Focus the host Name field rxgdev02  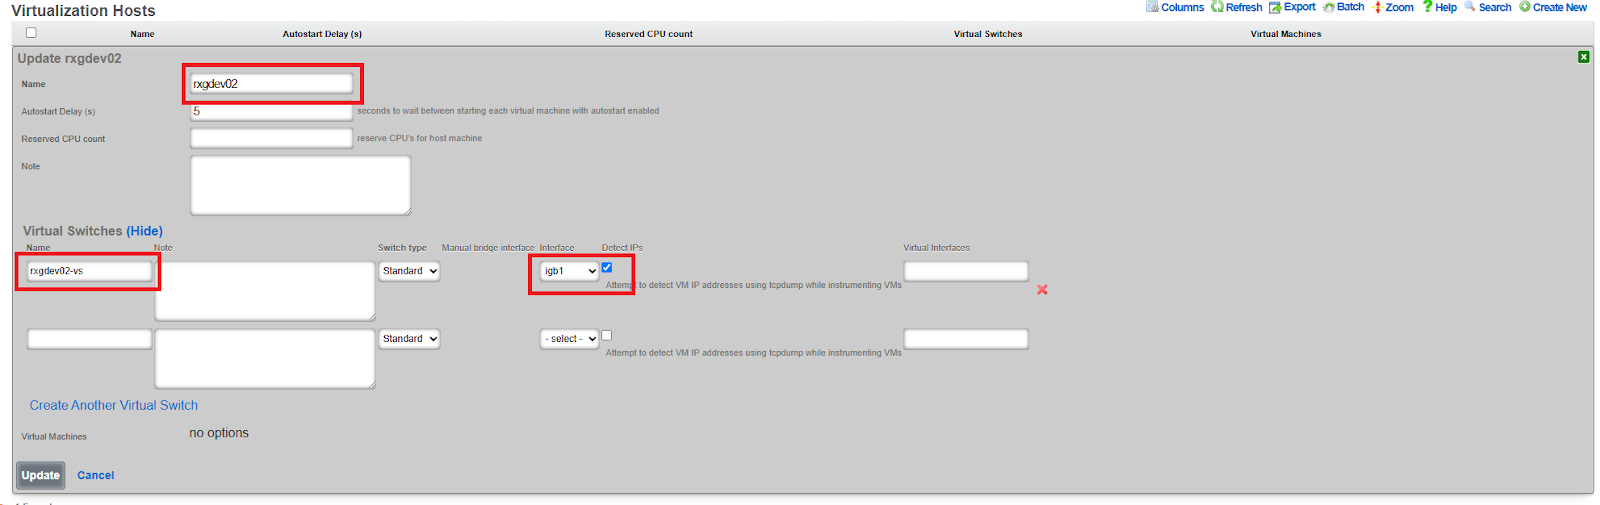(x=271, y=84)
